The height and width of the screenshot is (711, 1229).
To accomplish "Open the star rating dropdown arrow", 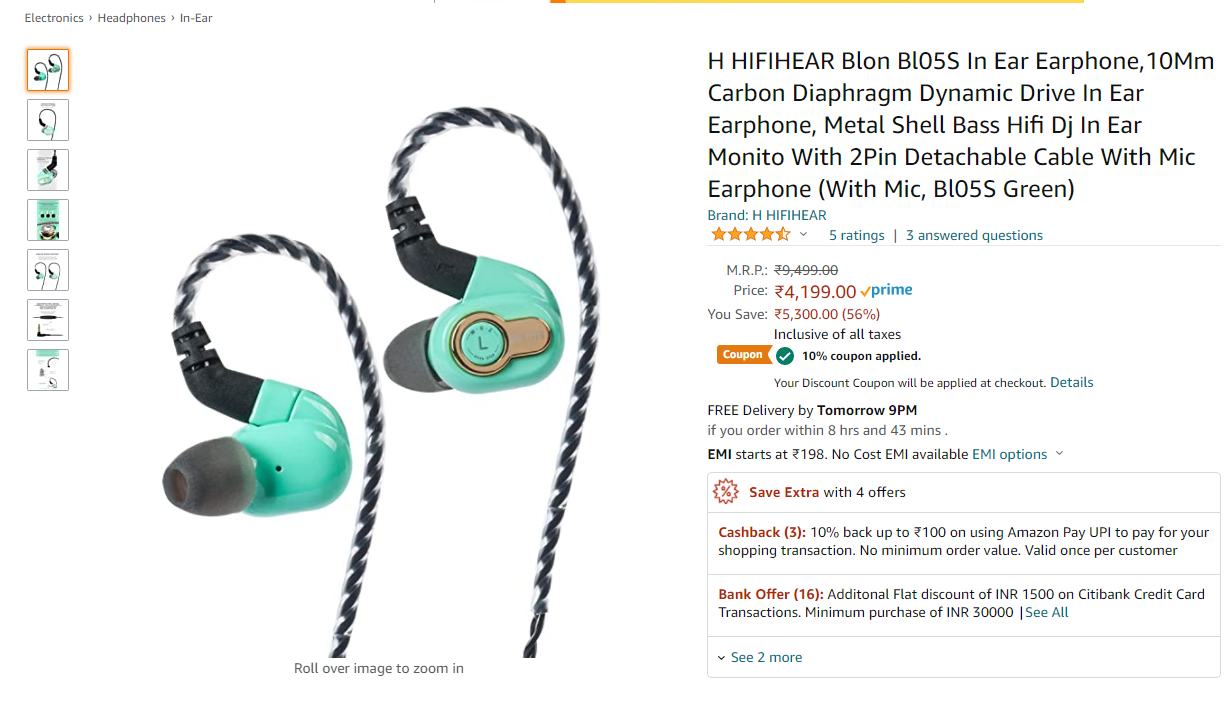I will pos(803,235).
